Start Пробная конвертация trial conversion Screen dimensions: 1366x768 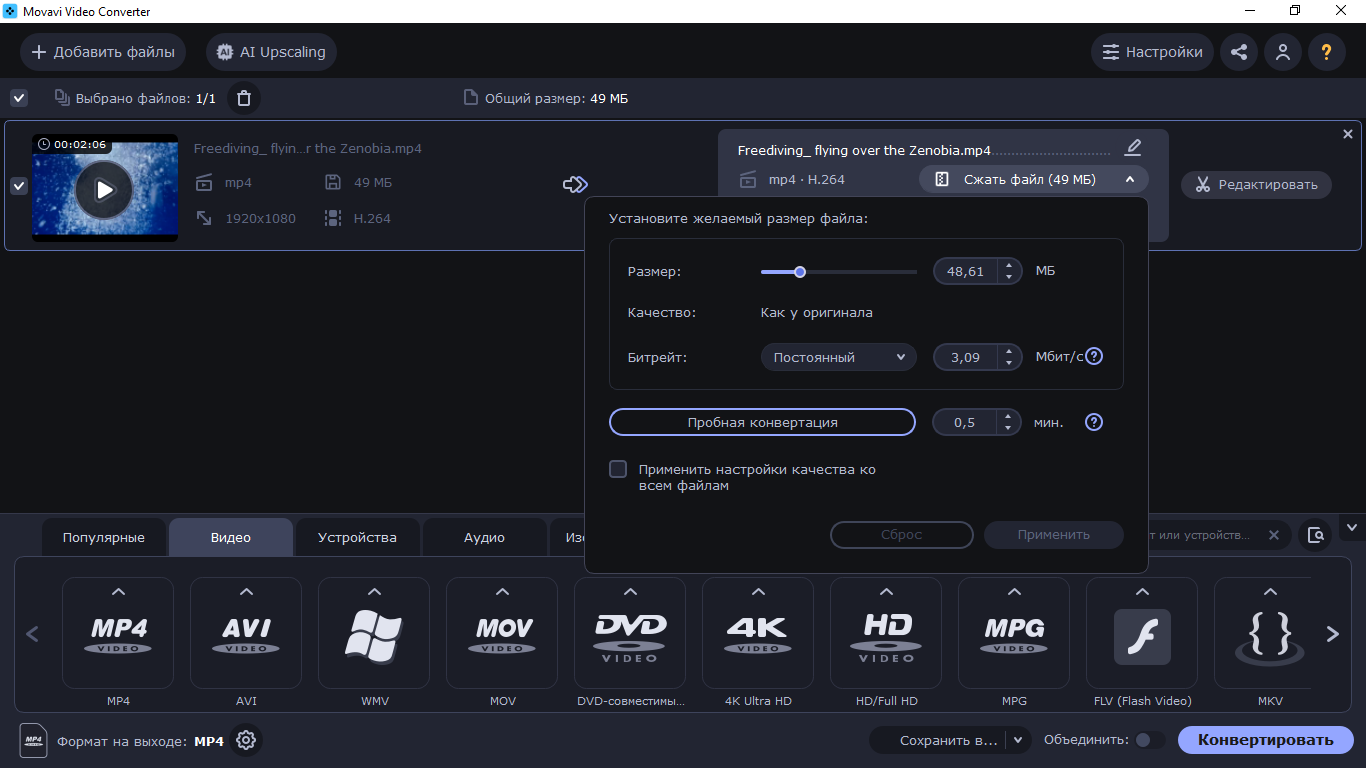(762, 422)
